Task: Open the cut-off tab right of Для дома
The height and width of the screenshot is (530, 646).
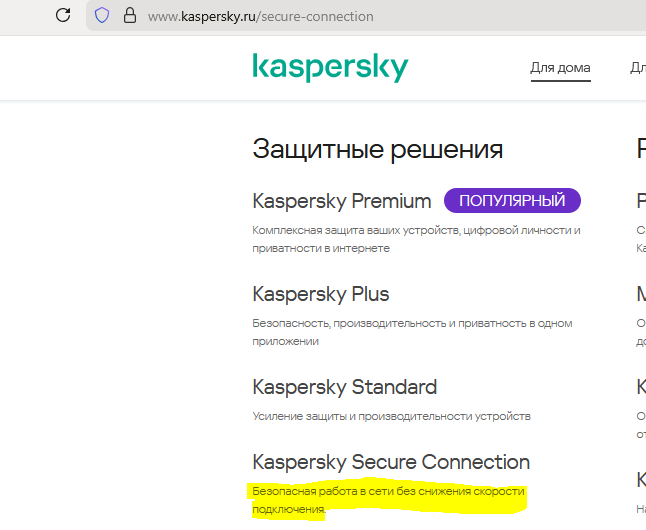Action: click(x=637, y=68)
